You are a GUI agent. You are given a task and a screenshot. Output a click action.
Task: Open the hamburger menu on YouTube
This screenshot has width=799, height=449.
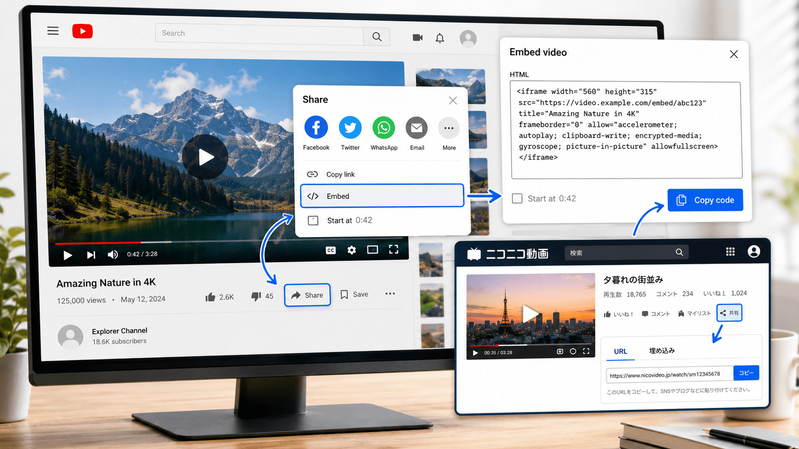[x=53, y=31]
